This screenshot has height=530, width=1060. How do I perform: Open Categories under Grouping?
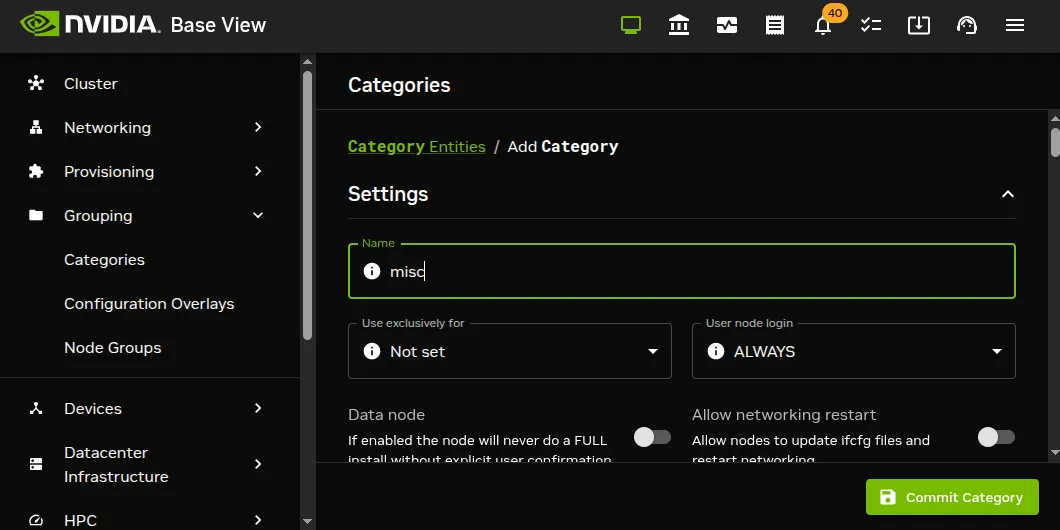click(x=104, y=260)
